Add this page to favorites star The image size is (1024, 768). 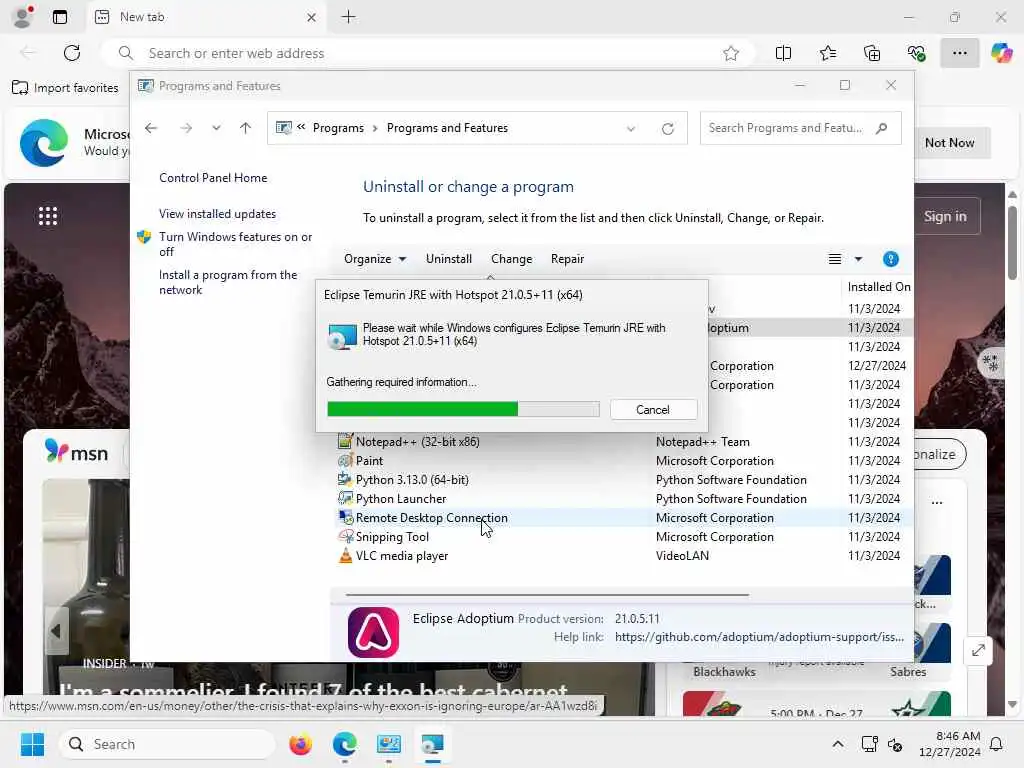(731, 53)
